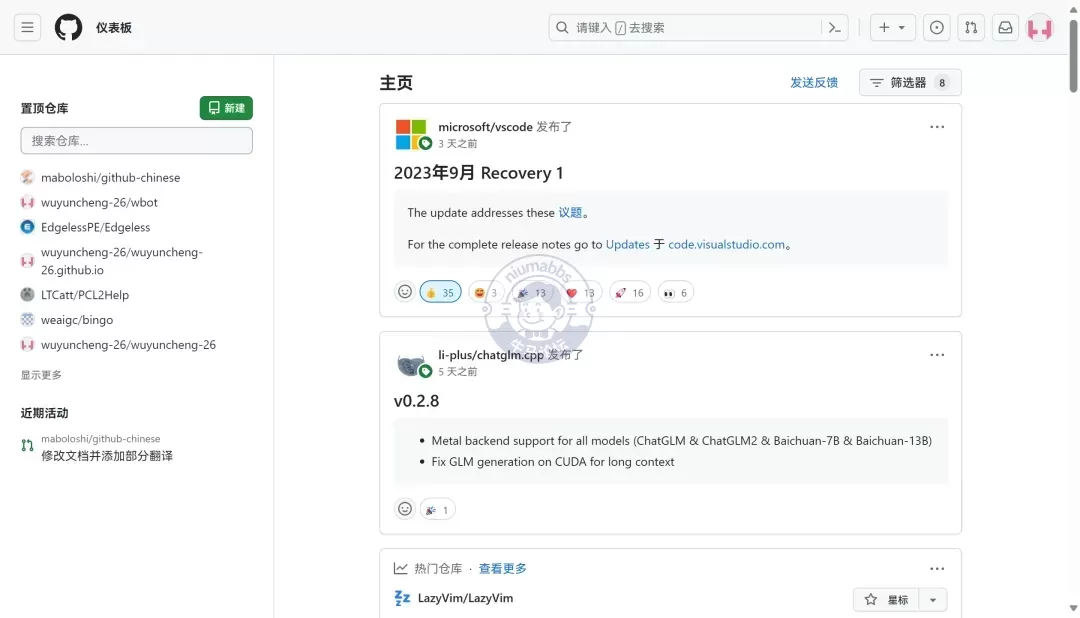Screen dimensions: 1080x618
Task: Expand sidebar repos with 显示更多
Action: [x=41, y=375]
